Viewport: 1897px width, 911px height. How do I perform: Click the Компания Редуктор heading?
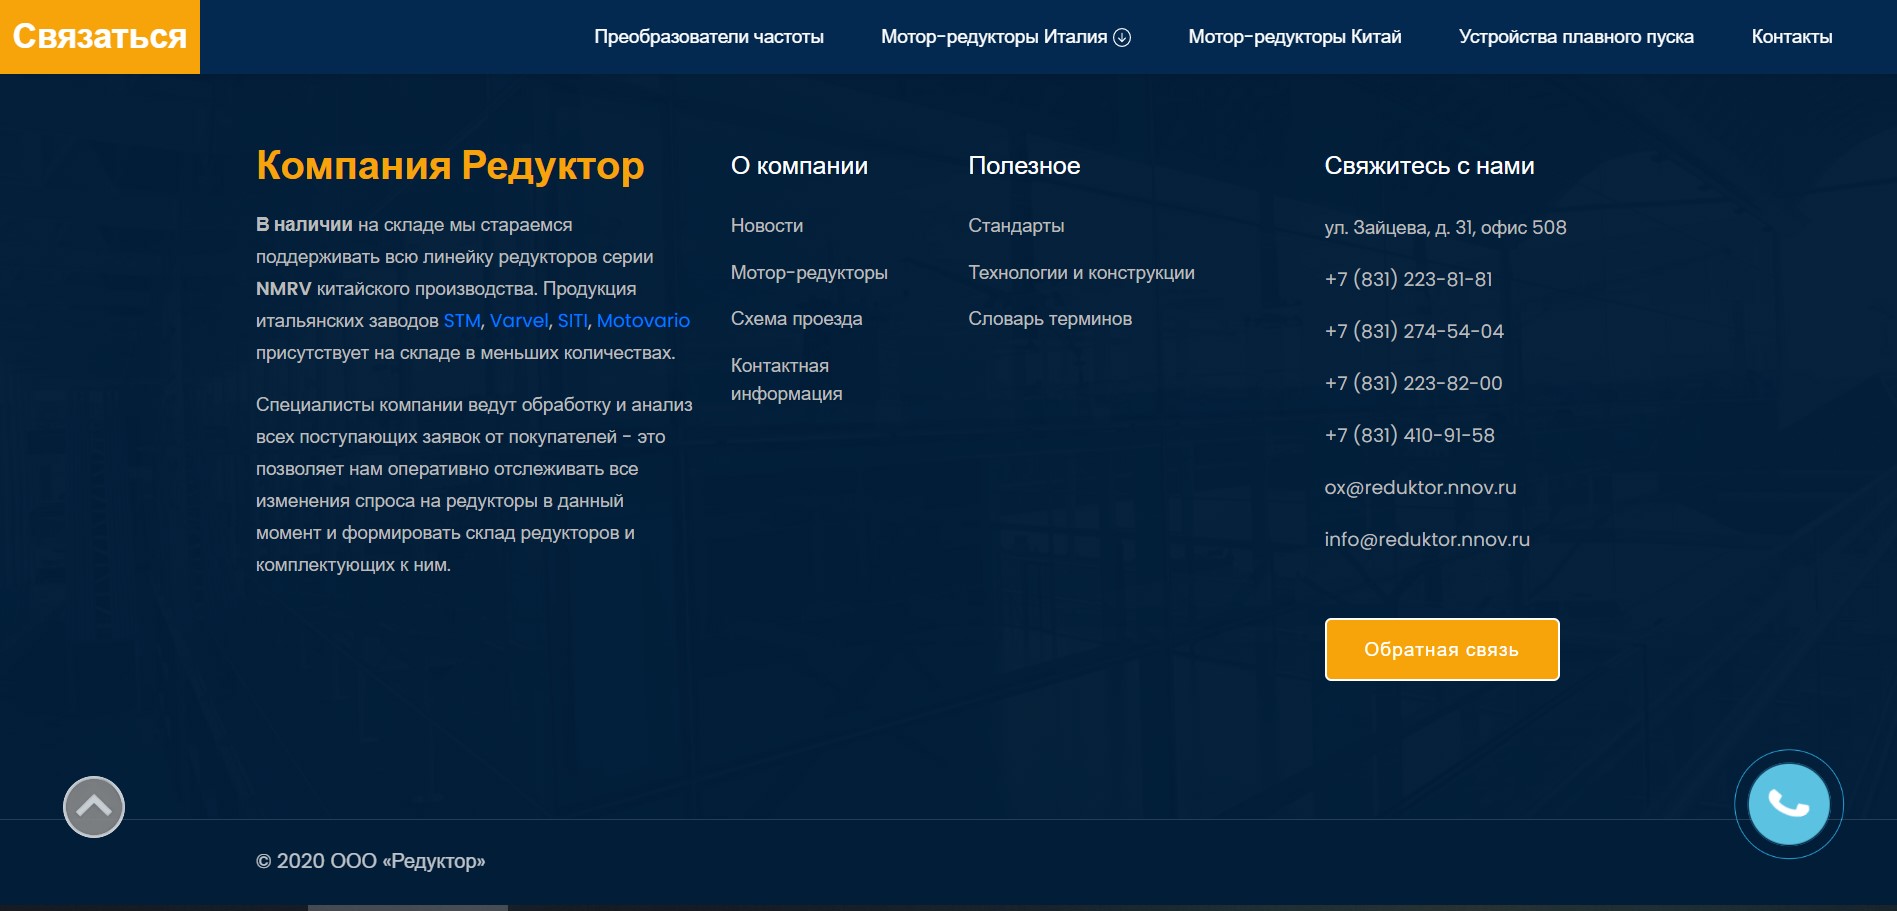coord(450,166)
